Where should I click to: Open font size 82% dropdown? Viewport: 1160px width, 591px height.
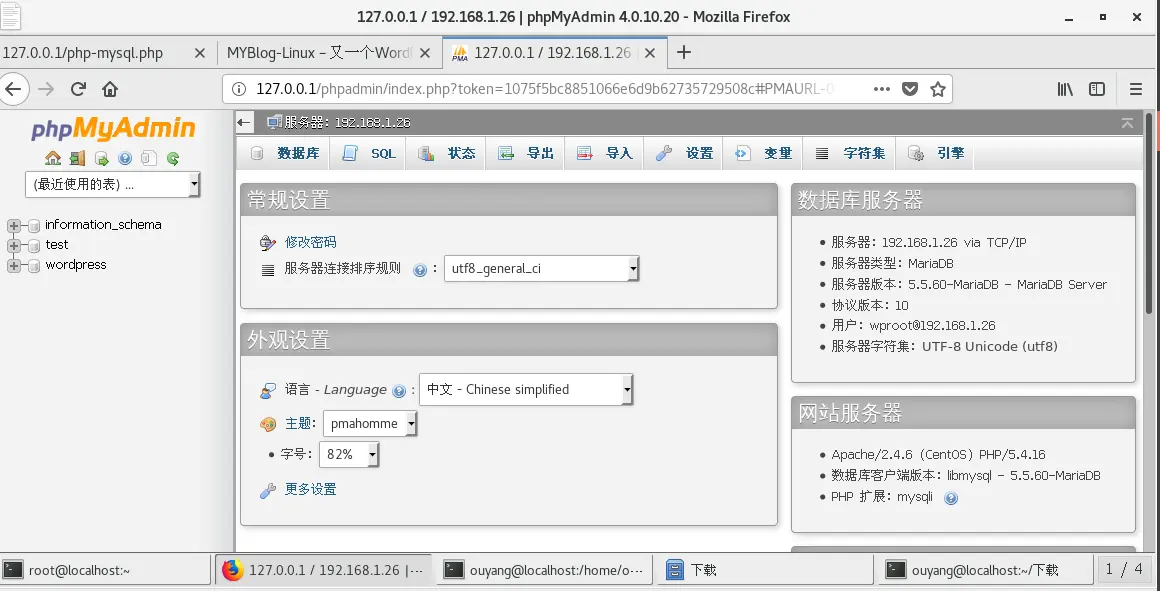point(349,454)
